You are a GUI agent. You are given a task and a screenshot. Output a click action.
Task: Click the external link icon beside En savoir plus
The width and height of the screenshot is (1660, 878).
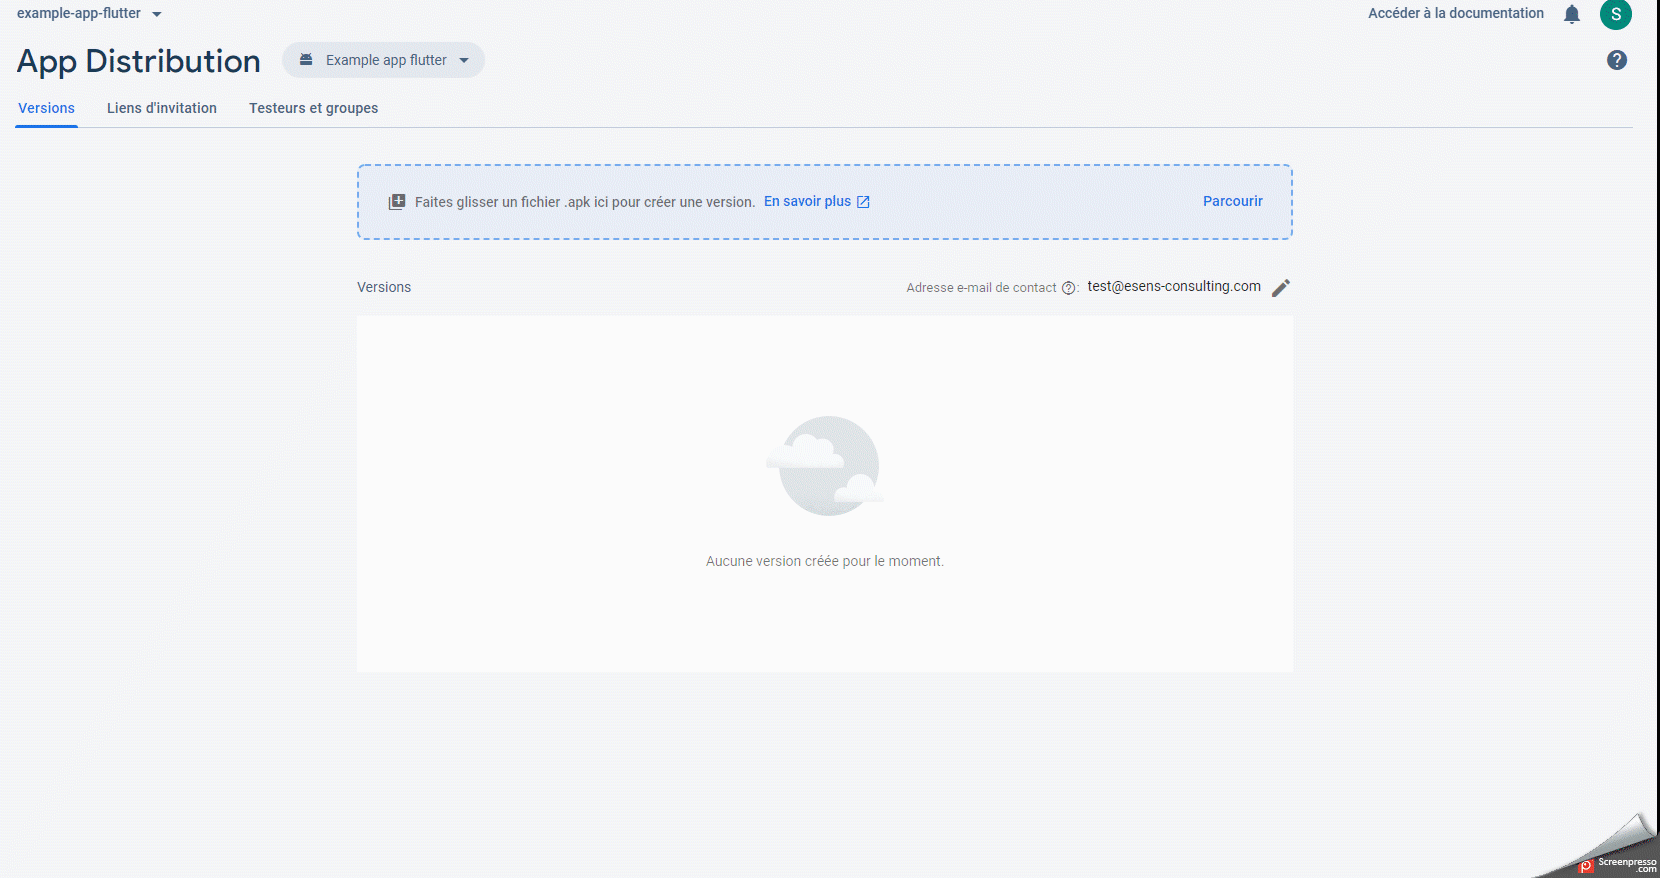point(863,202)
